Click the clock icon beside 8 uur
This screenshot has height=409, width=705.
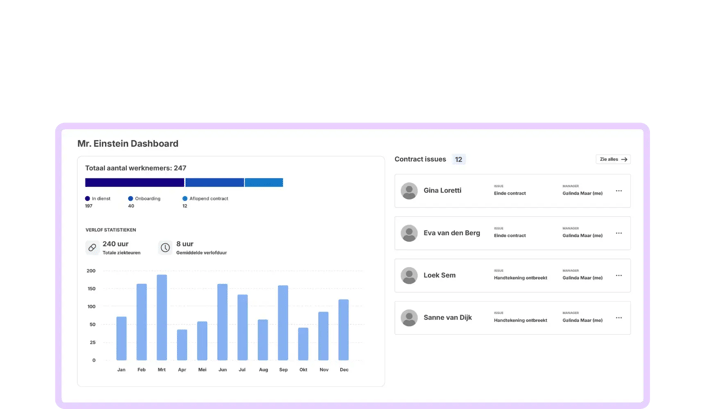coord(165,248)
